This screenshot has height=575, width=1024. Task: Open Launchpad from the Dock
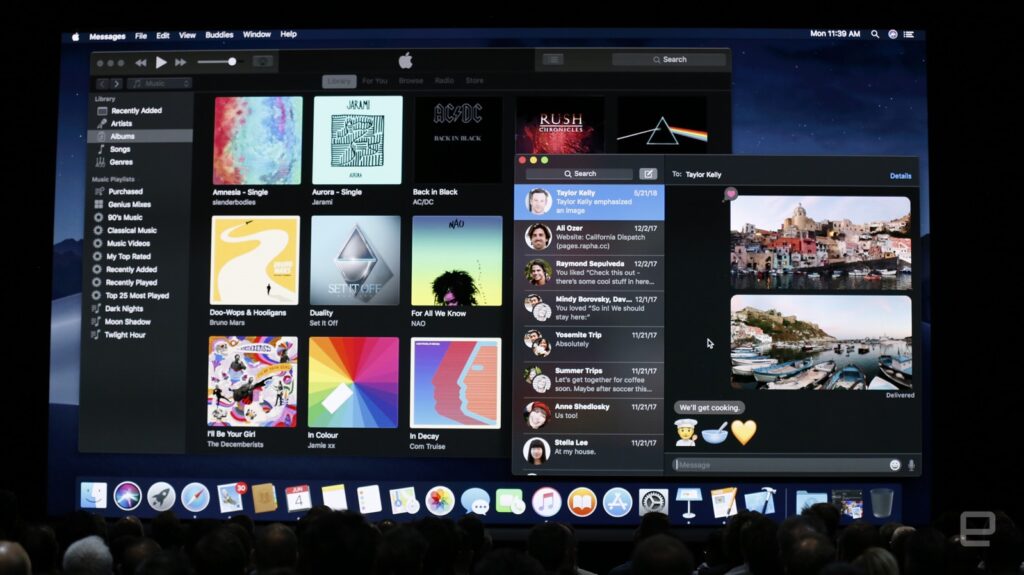click(161, 497)
